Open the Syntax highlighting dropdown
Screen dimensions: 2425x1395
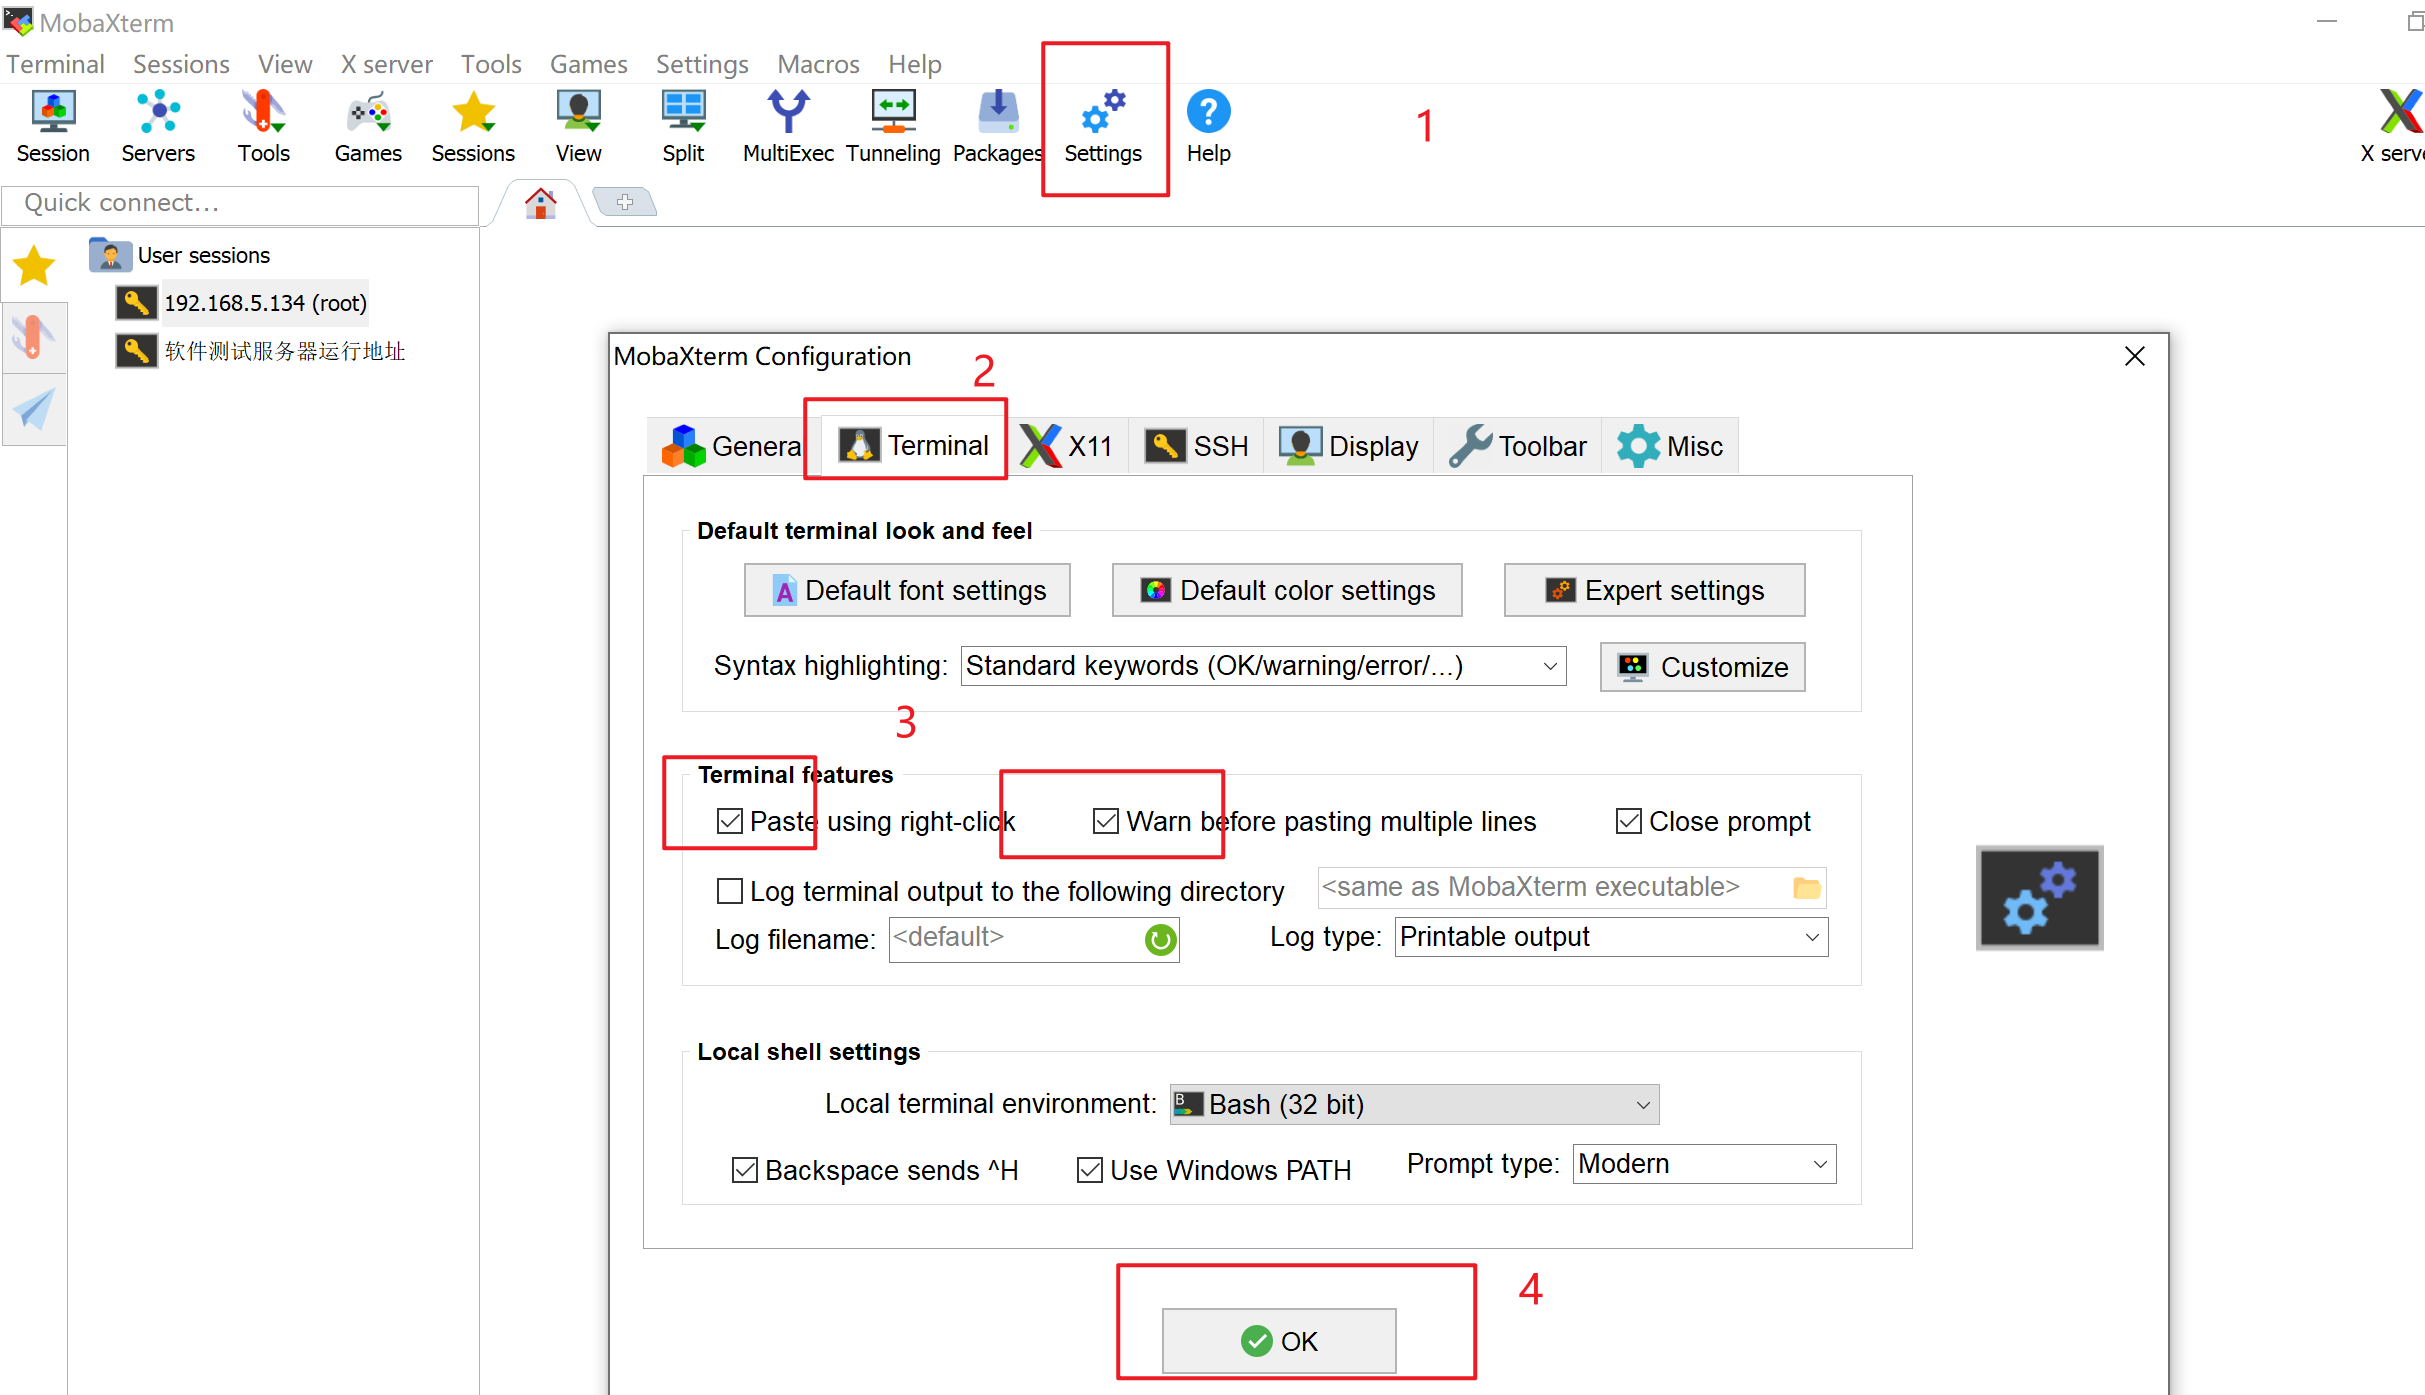[1263, 666]
